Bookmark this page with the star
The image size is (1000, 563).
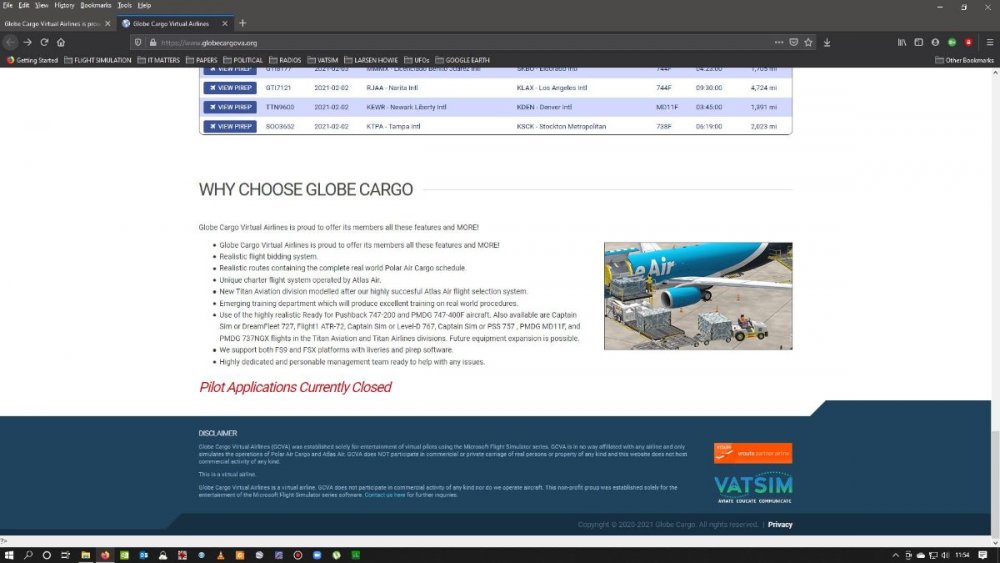click(808, 42)
